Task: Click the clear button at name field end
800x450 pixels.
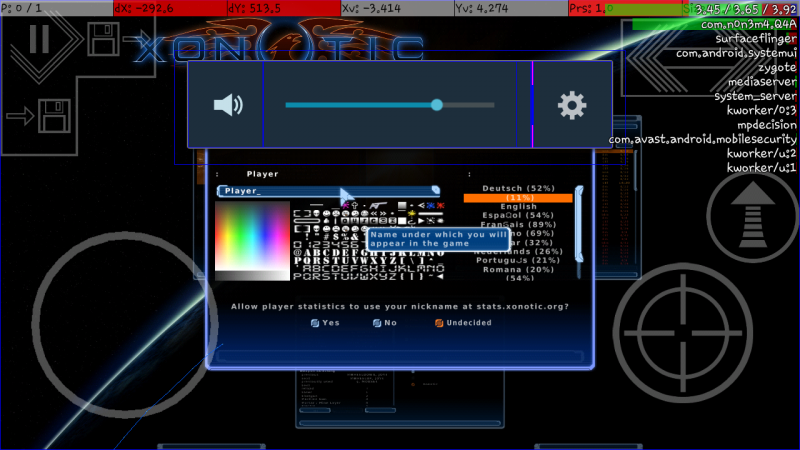Action: [x=435, y=190]
